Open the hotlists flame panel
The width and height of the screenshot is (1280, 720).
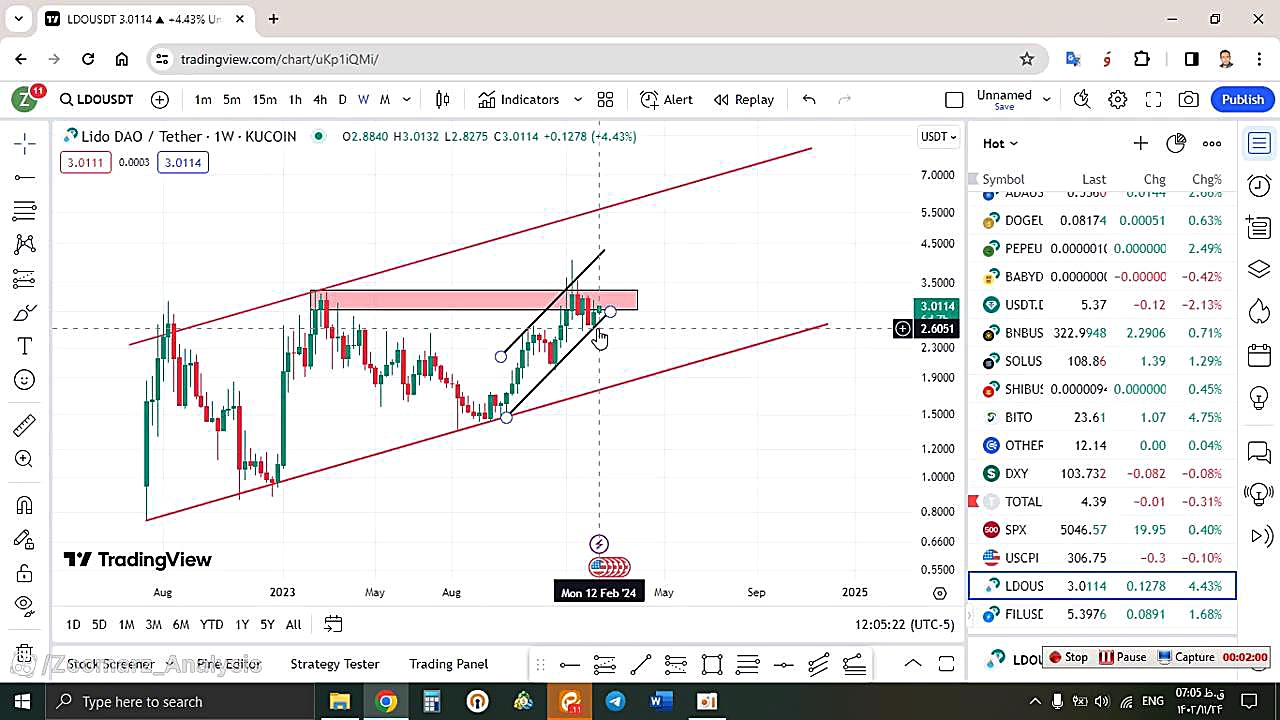[x=1259, y=312]
